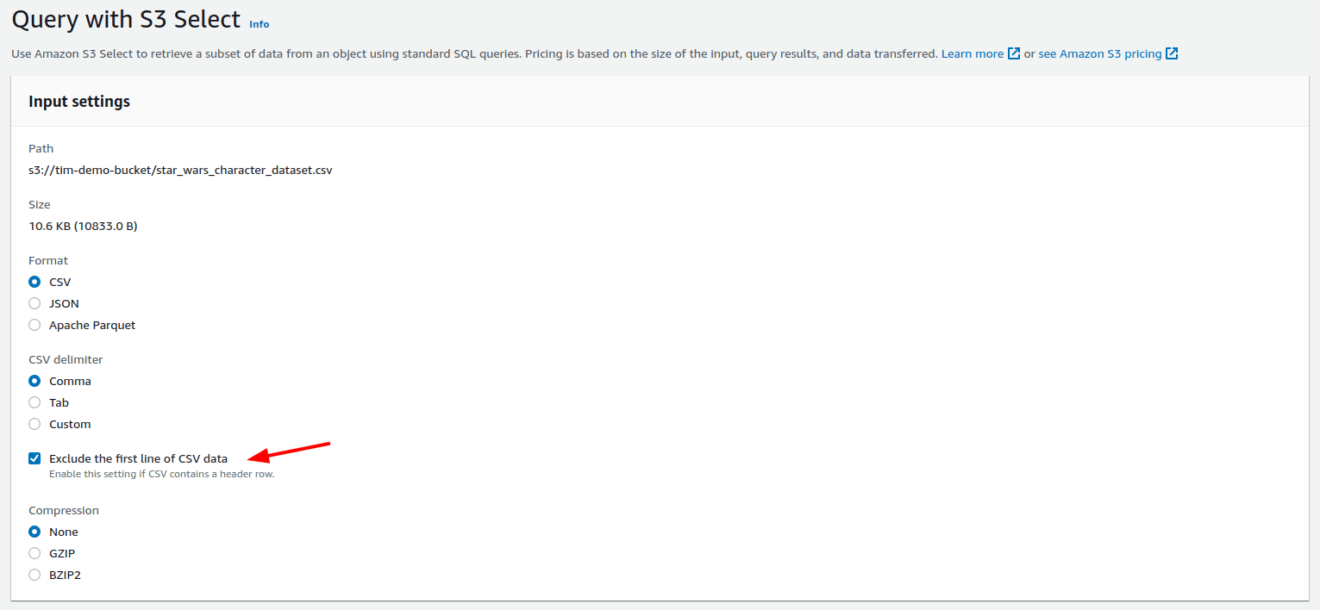Select JSON as the input format
Image resolution: width=1320 pixels, height=610 pixels.
click(34, 303)
